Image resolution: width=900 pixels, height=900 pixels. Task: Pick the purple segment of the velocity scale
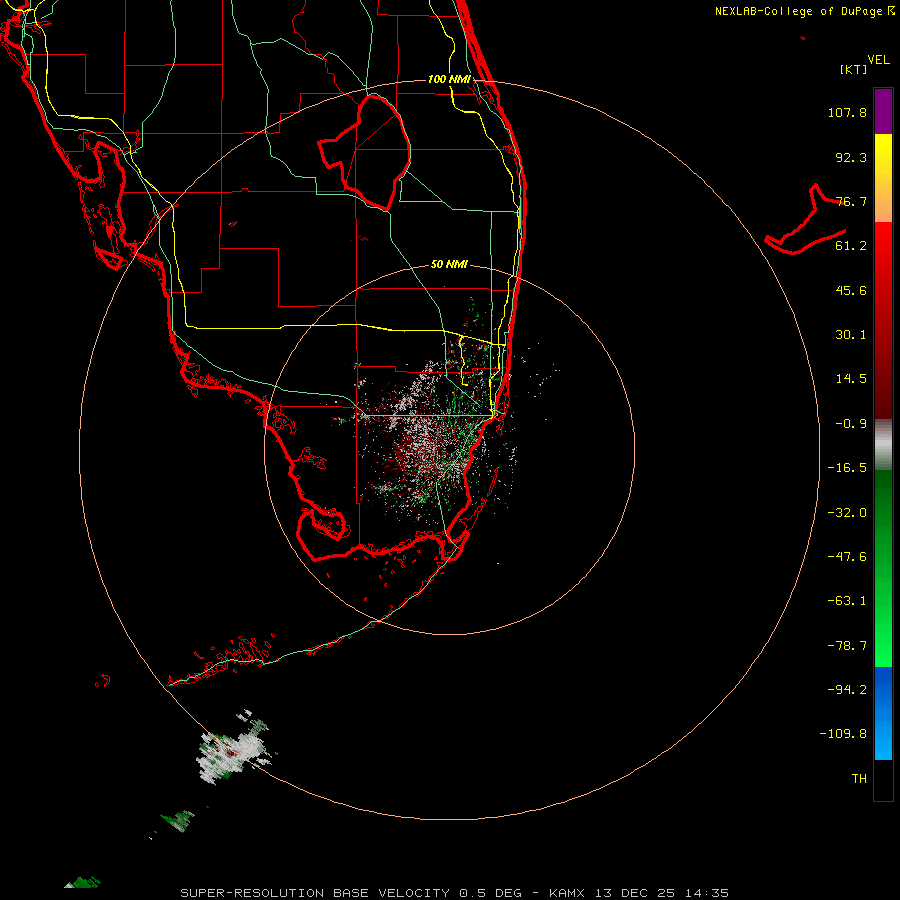[883, 111]
